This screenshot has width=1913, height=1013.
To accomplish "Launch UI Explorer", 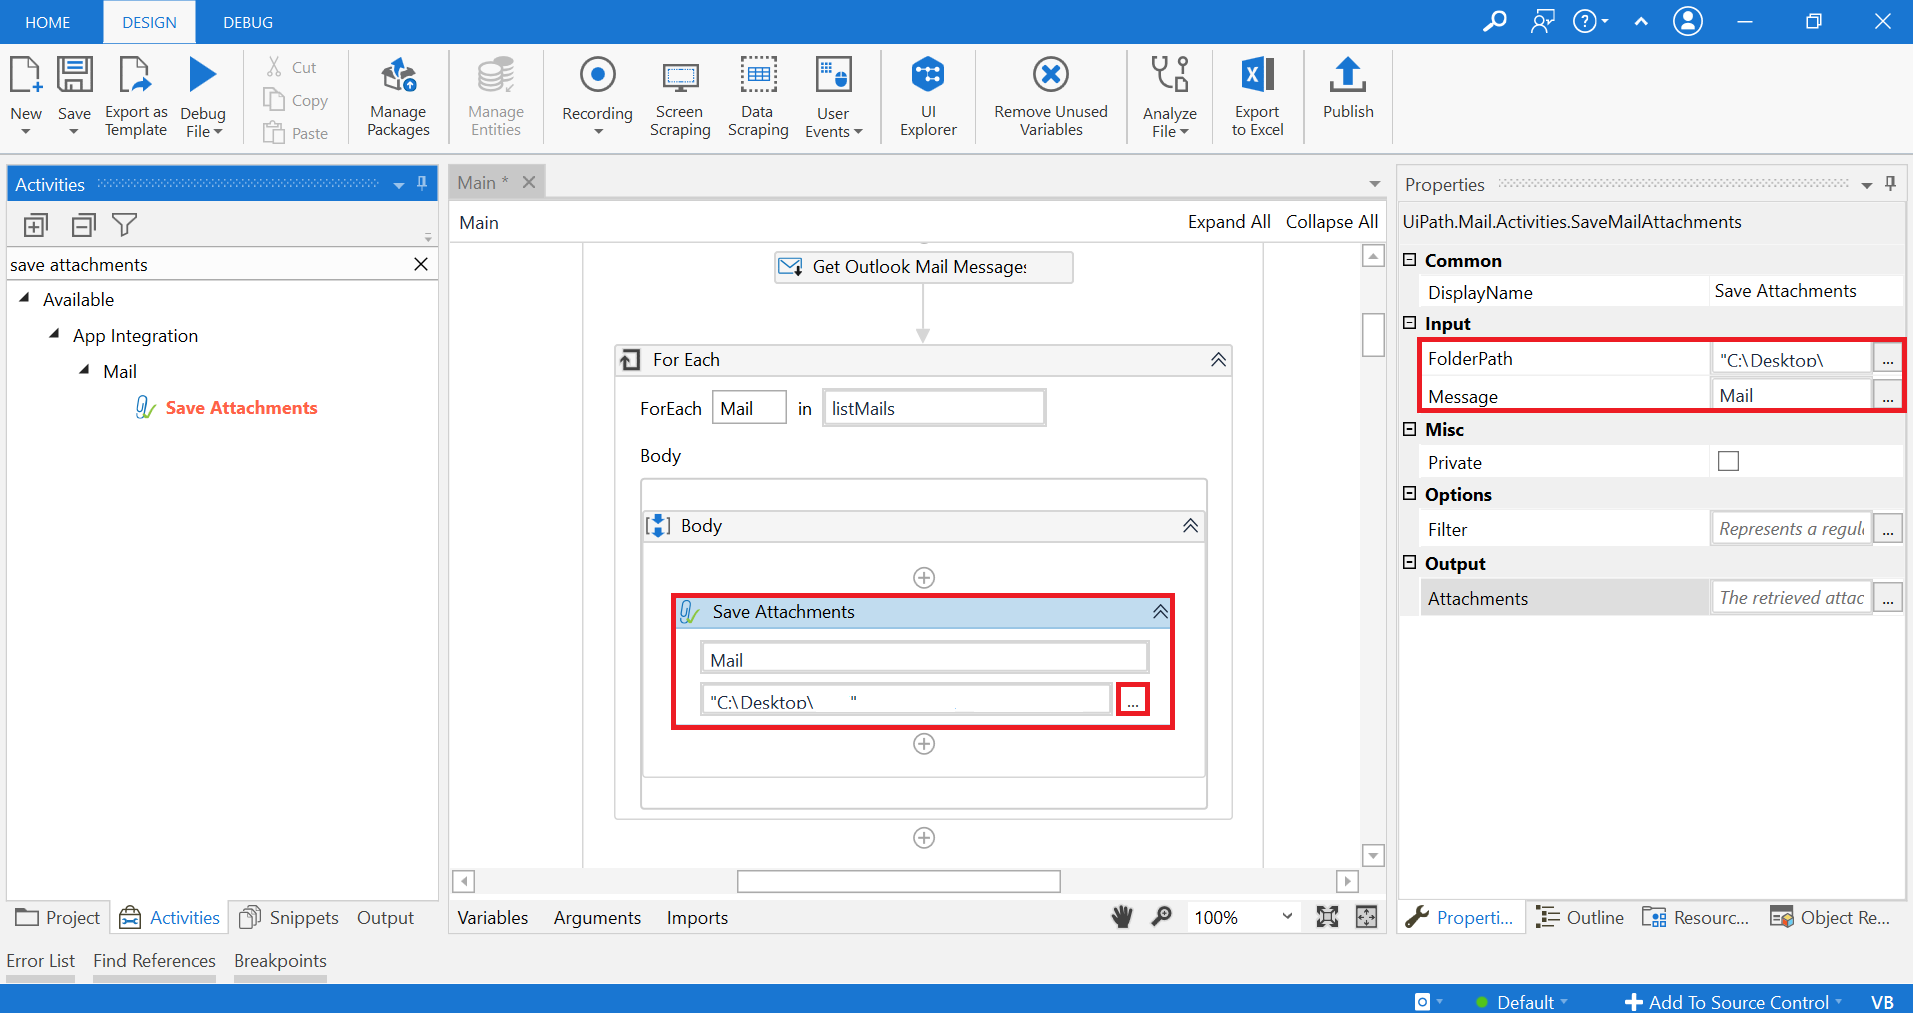I will pos(928,97).
